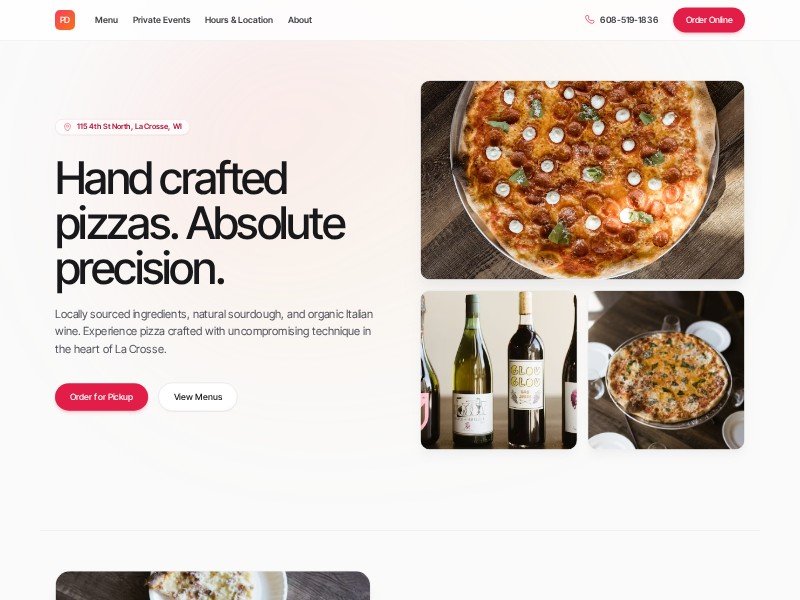Click the horizontal divider line below hero
800x600 pixels.
point(400,531)
